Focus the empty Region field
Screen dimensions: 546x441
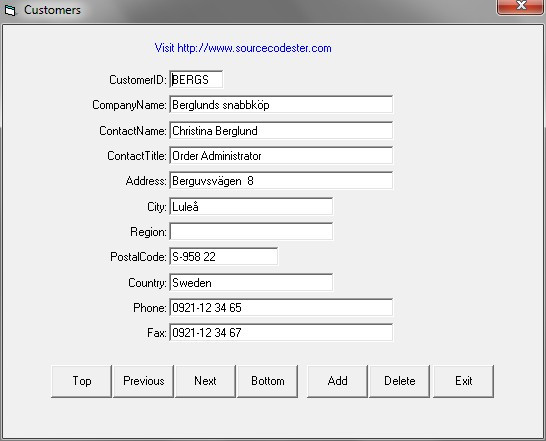(x=251, y=232)
